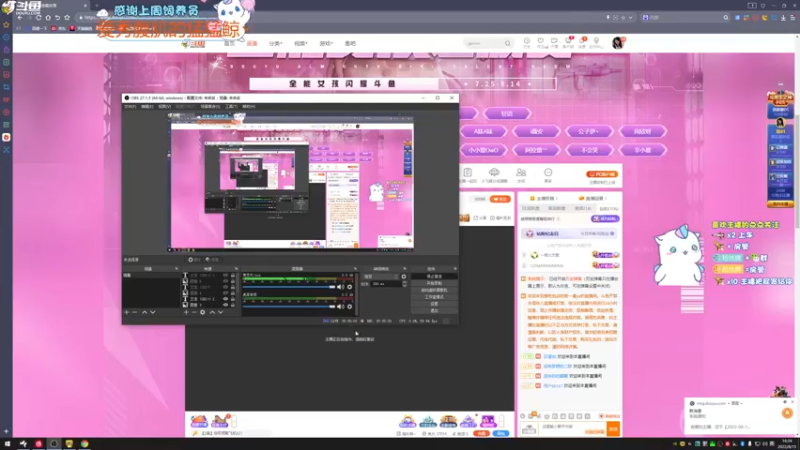Open the more (…) icon in room toolbar
This screenshot has width=800, height=450.
pos(548,172)
